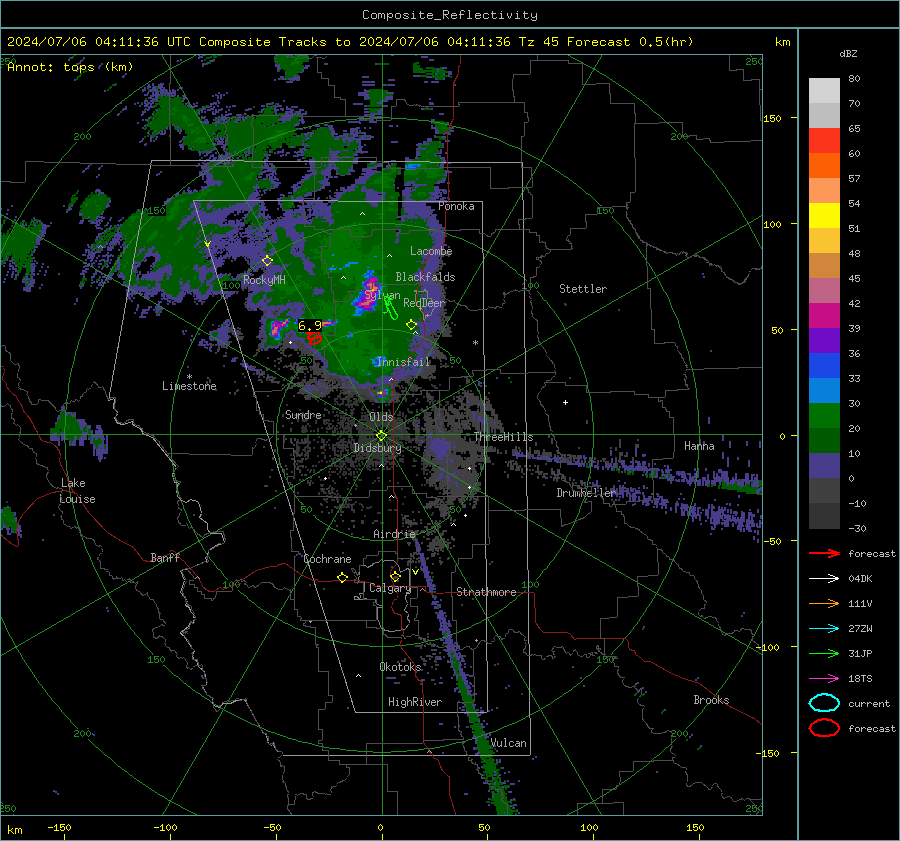
Task: Click the Olds town label
Action: 381,417
